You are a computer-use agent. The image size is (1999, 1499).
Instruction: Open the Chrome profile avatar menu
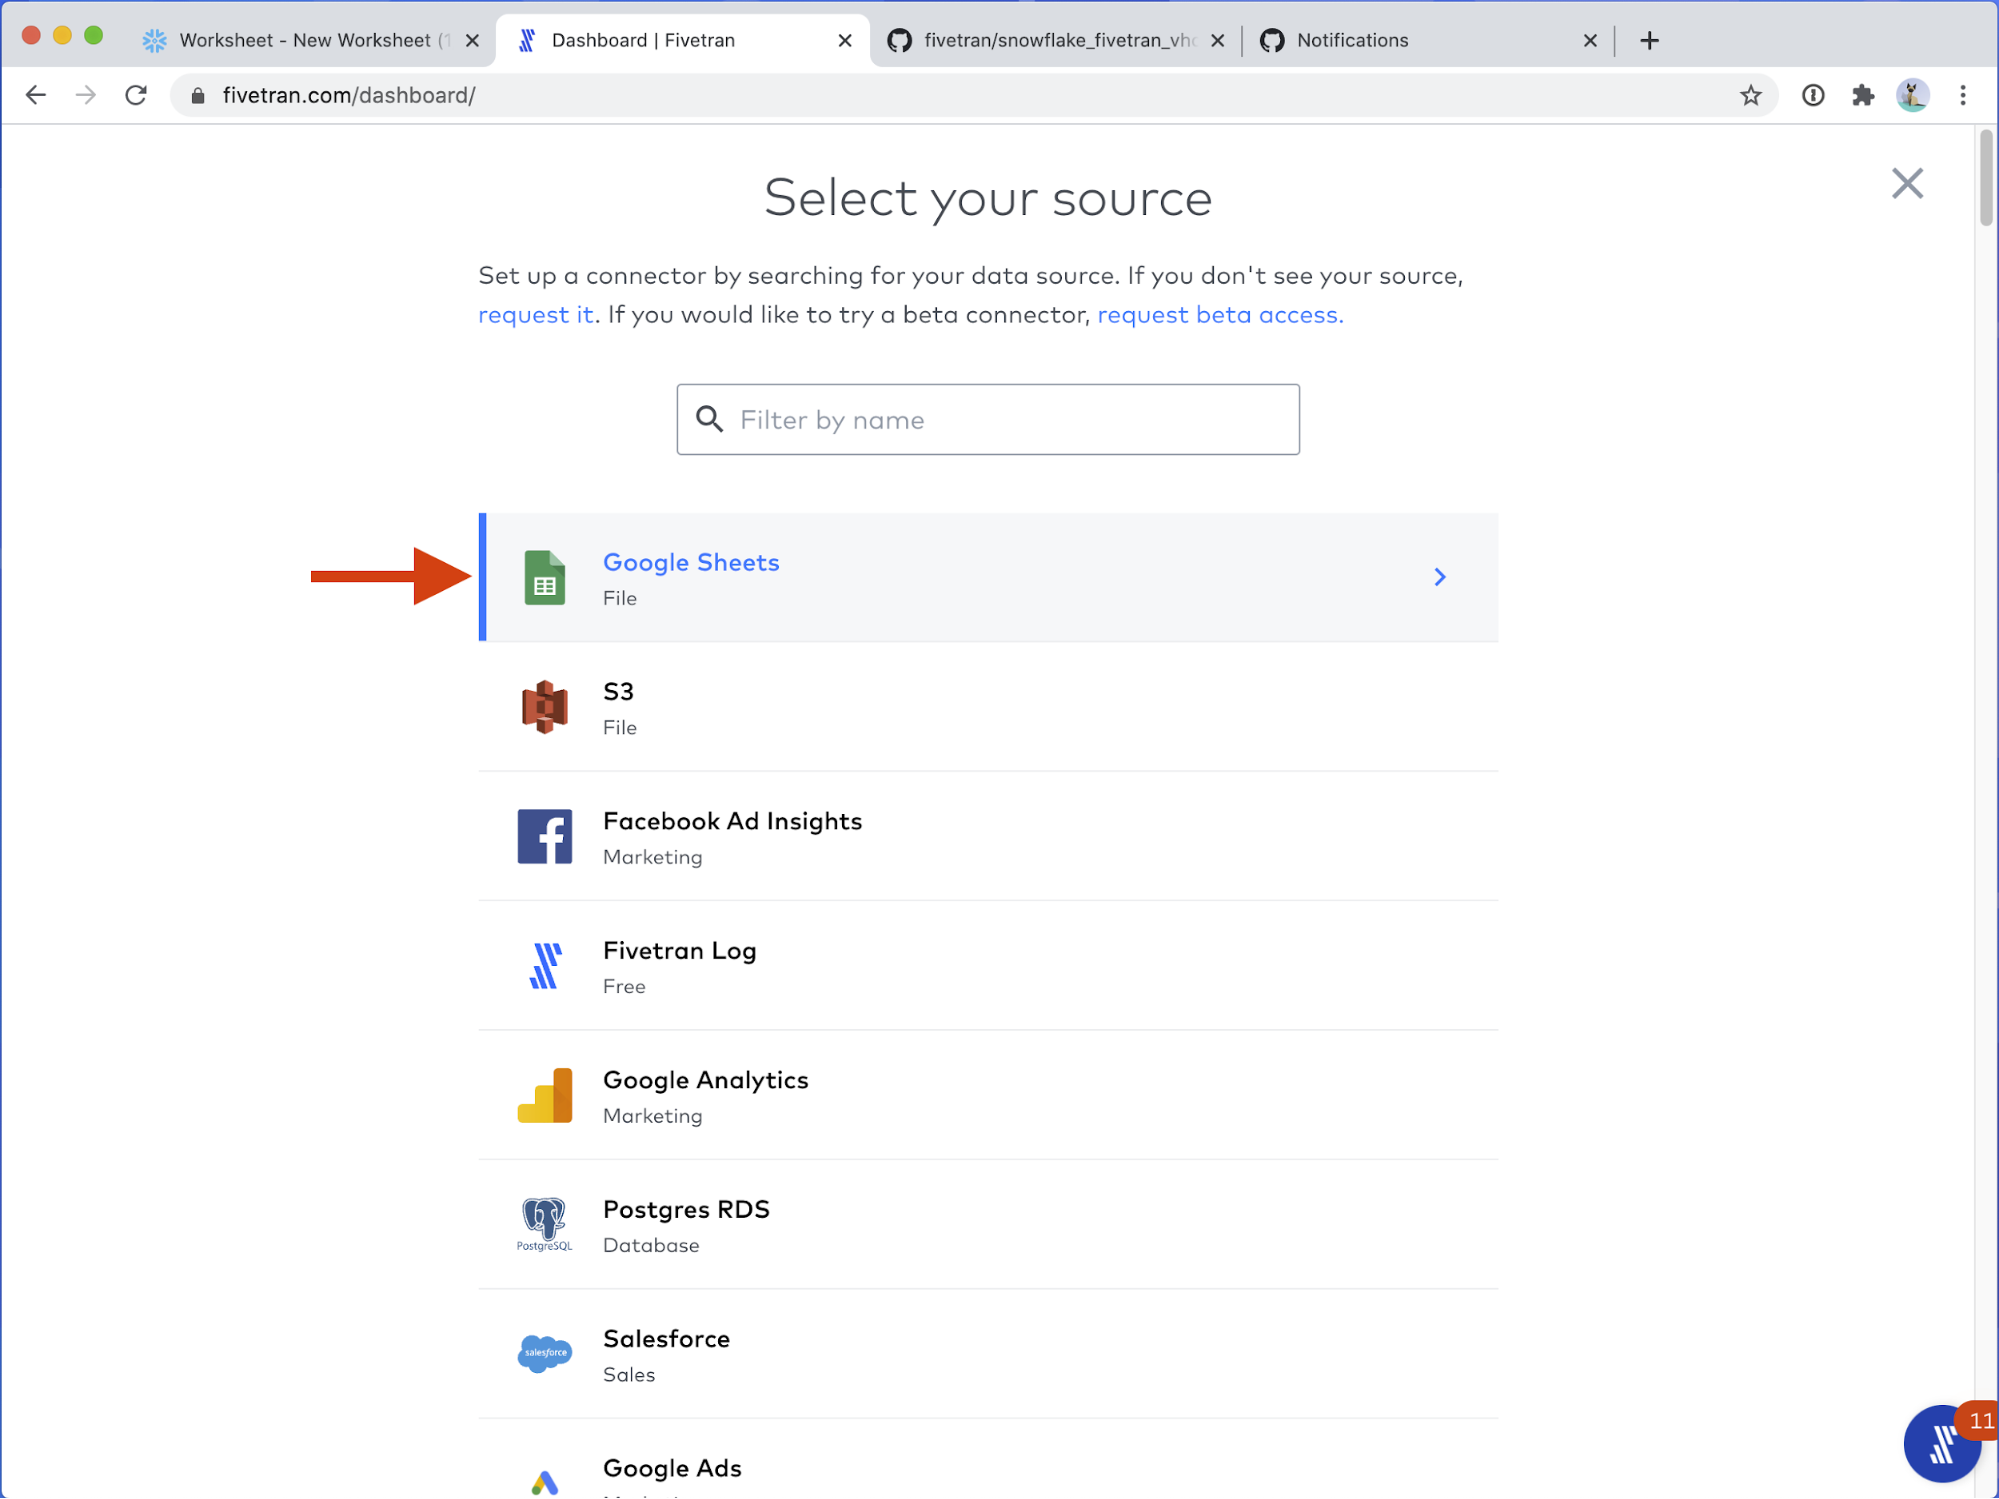tap(1912, 95)
